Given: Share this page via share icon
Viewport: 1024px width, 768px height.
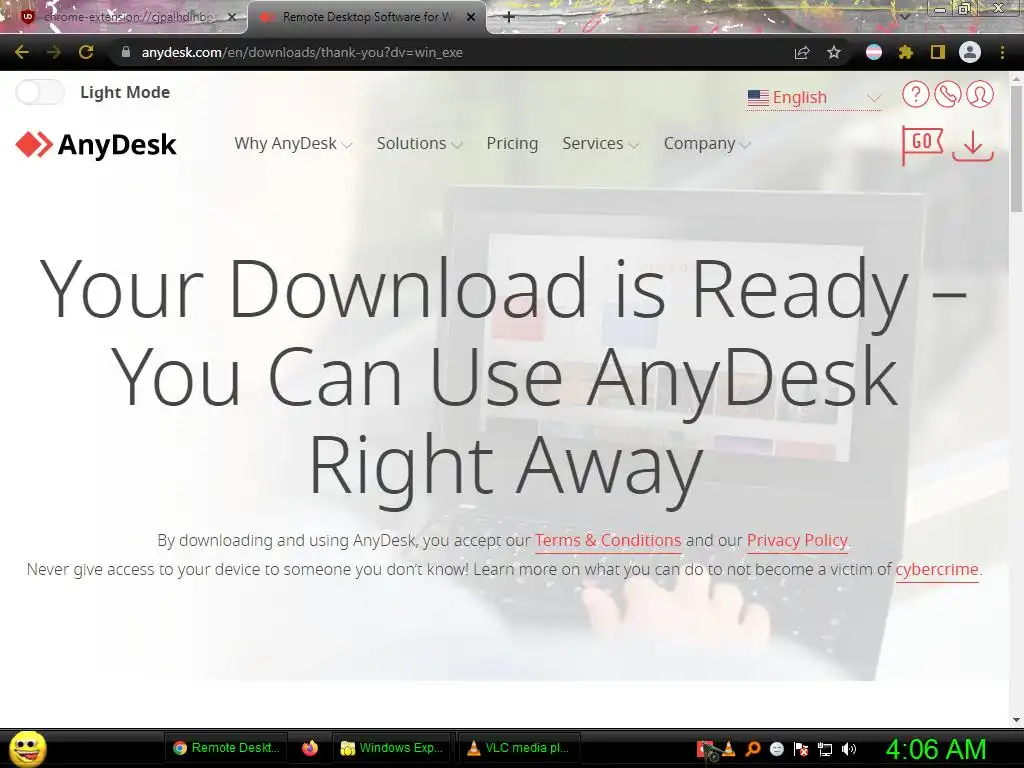Looking at the screenshot, I should (802, 52).
